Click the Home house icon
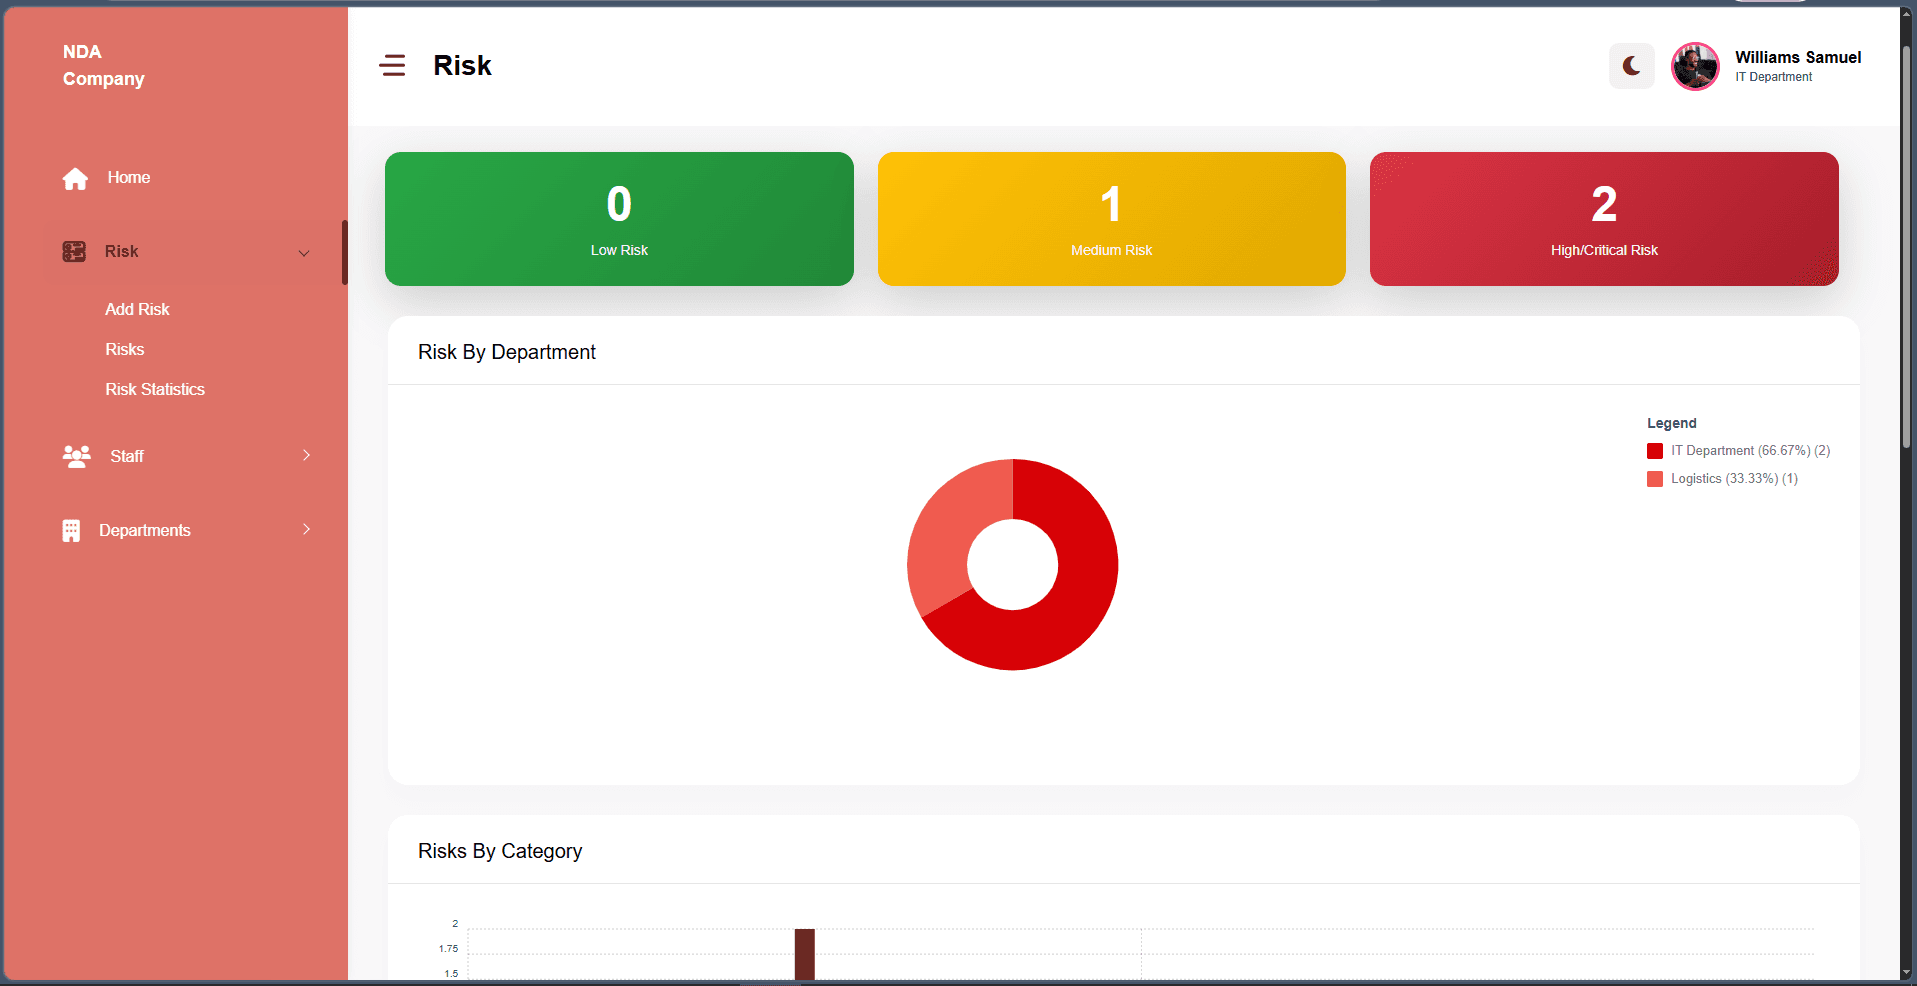 point(75,178)
